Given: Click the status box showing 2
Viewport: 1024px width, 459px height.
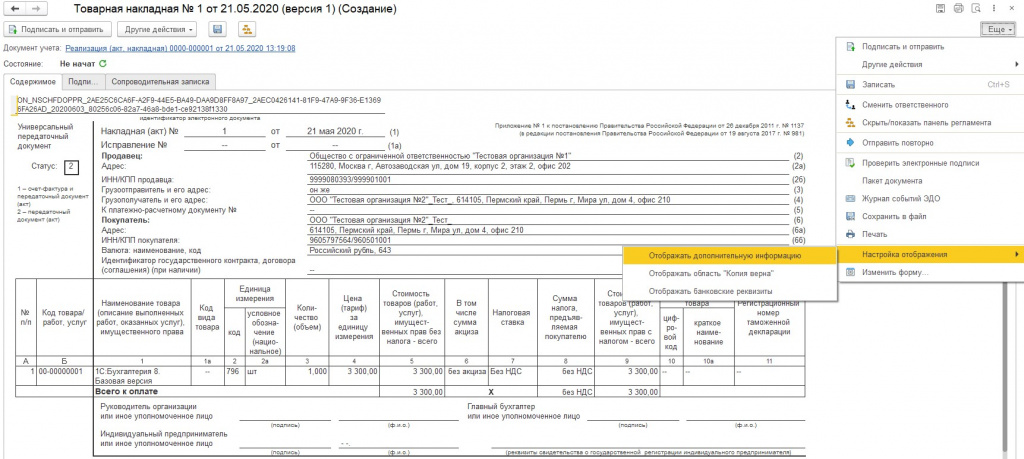Looking at the screenshot, I should point(71,167).
